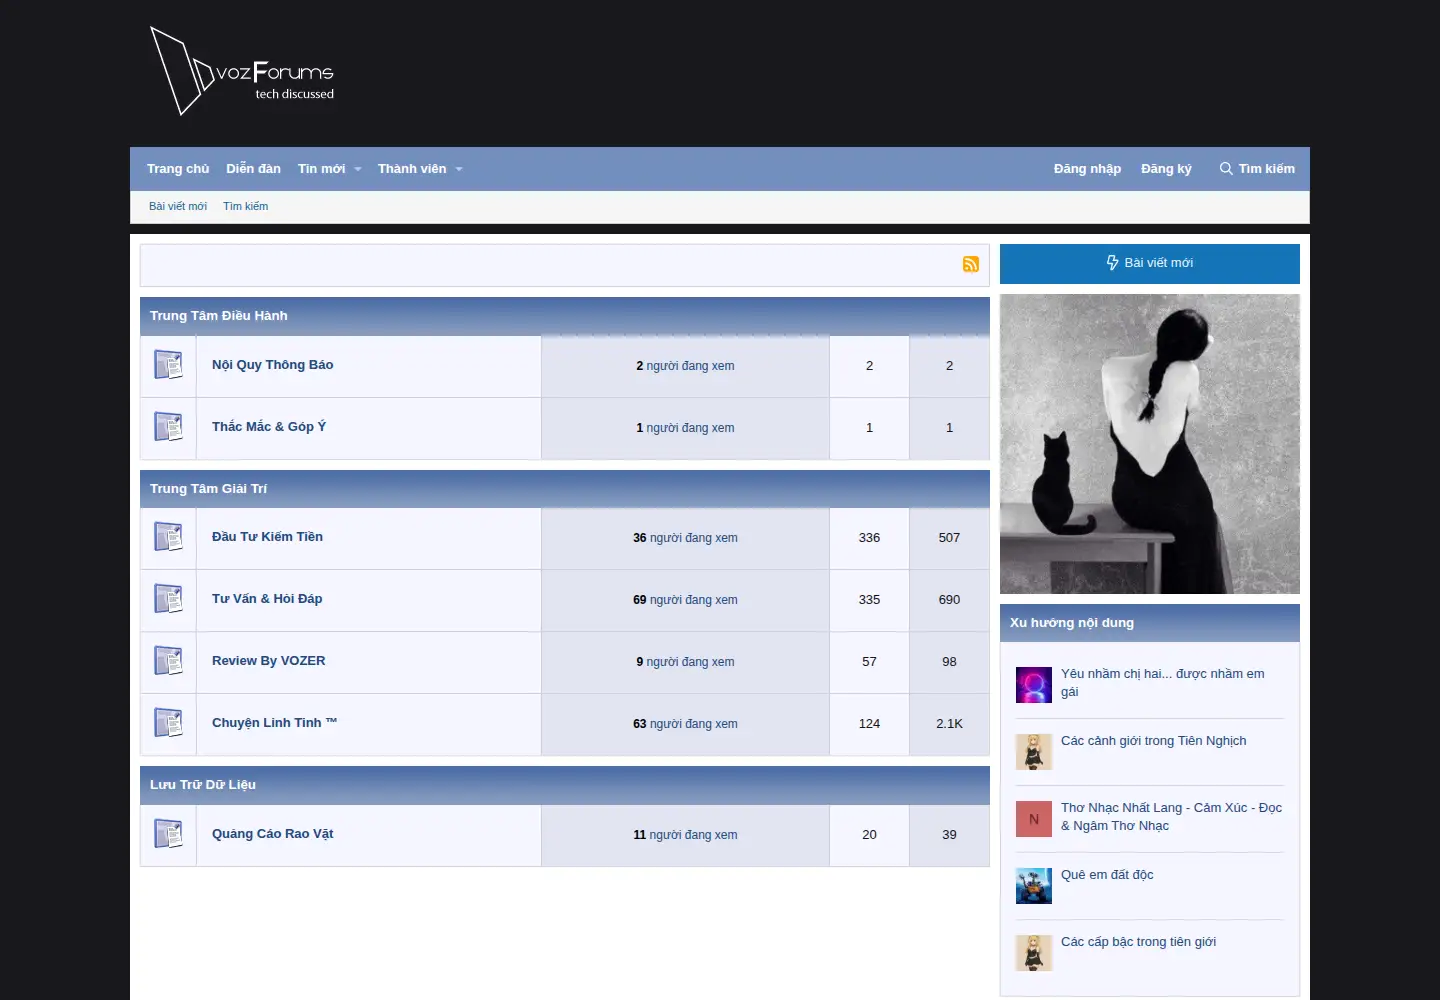Click the woman and cat sidebar image
Screen dimensions: 1440x1000
[x=1150, y=444]
